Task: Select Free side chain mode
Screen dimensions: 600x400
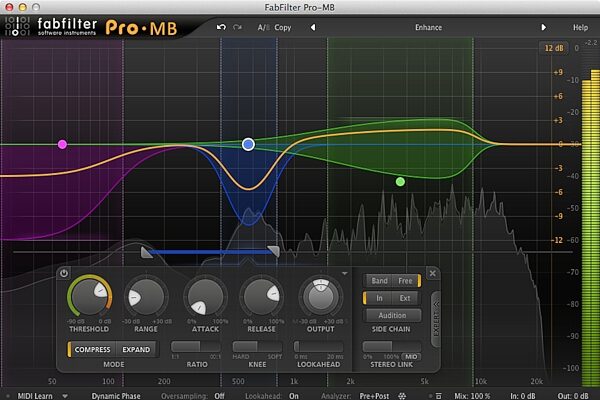Action: pos(406,281)
